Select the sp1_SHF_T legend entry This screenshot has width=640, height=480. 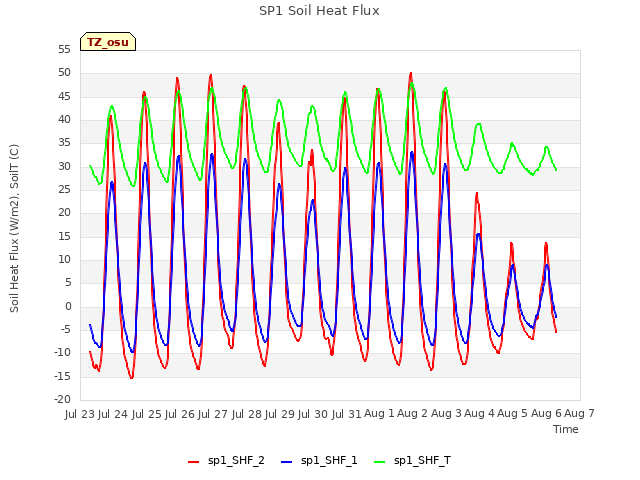coord(412,461)
